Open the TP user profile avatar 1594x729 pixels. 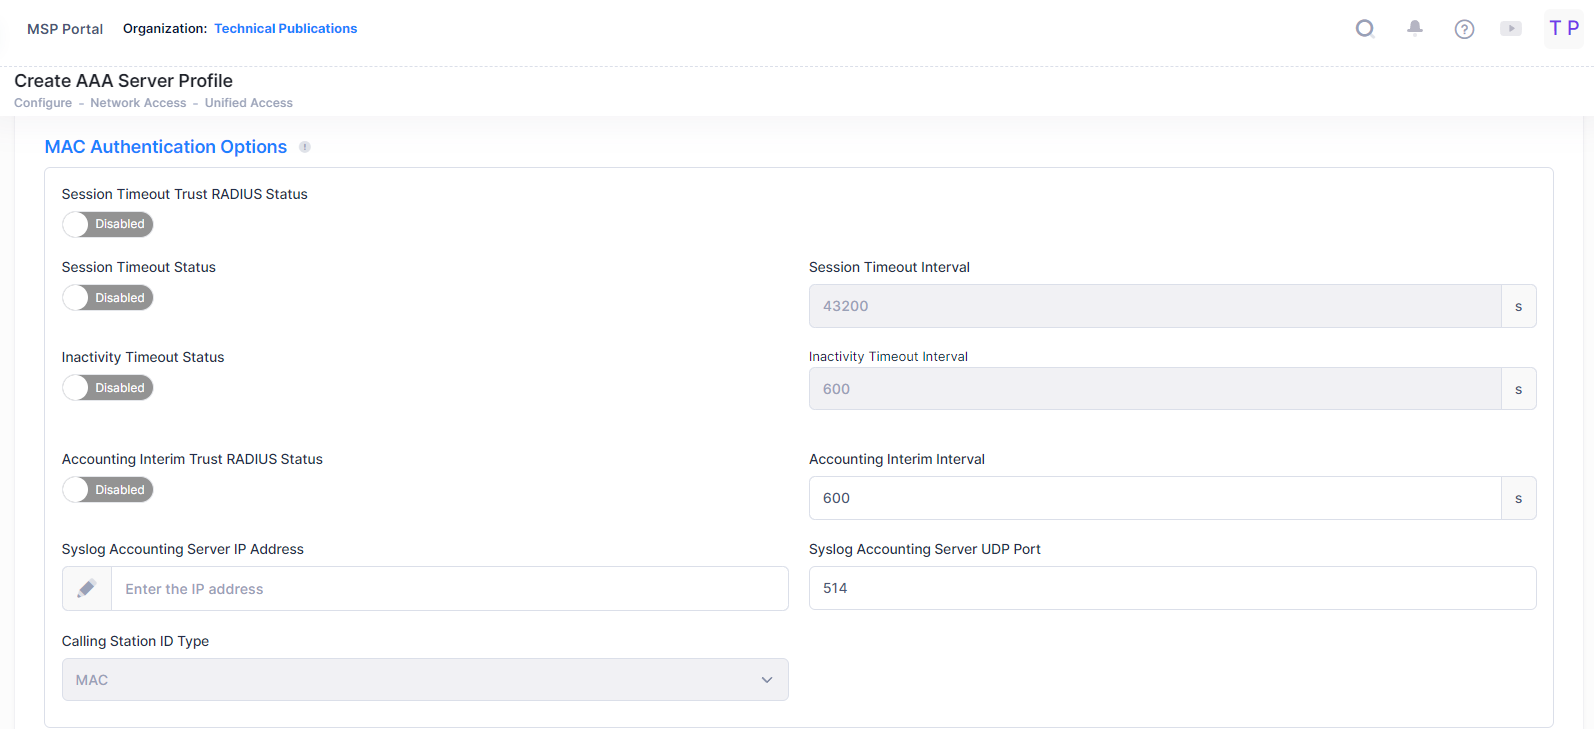point(1564,29)
